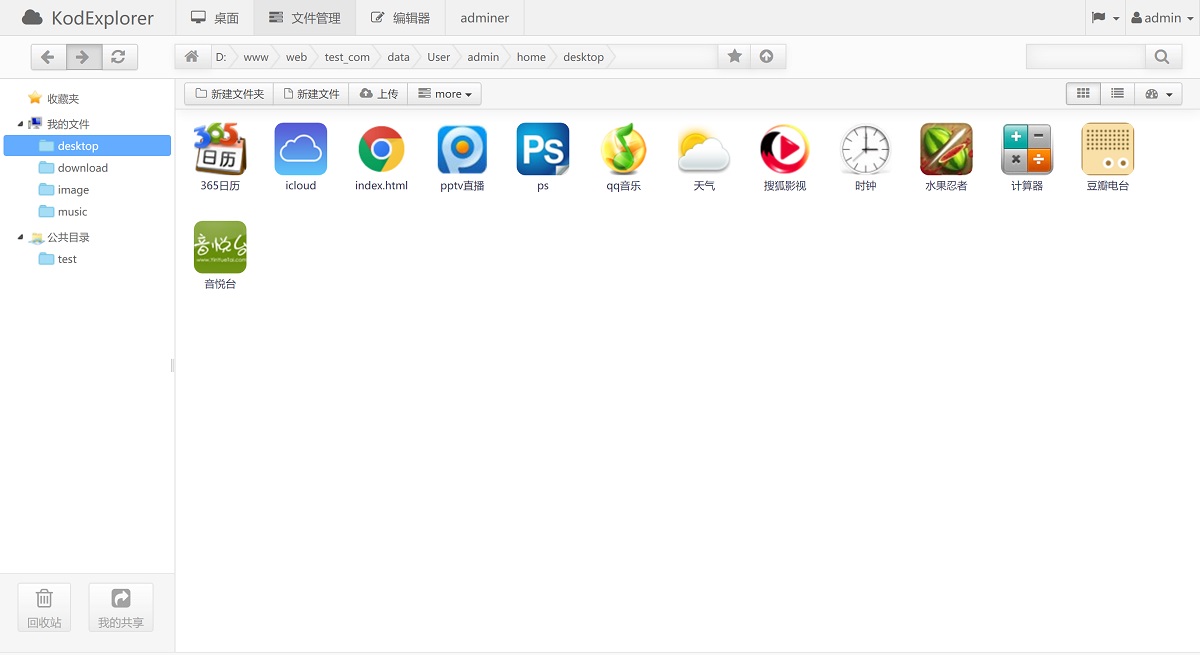
Task: Click the 上传 upload button
Action: point(379,94)
